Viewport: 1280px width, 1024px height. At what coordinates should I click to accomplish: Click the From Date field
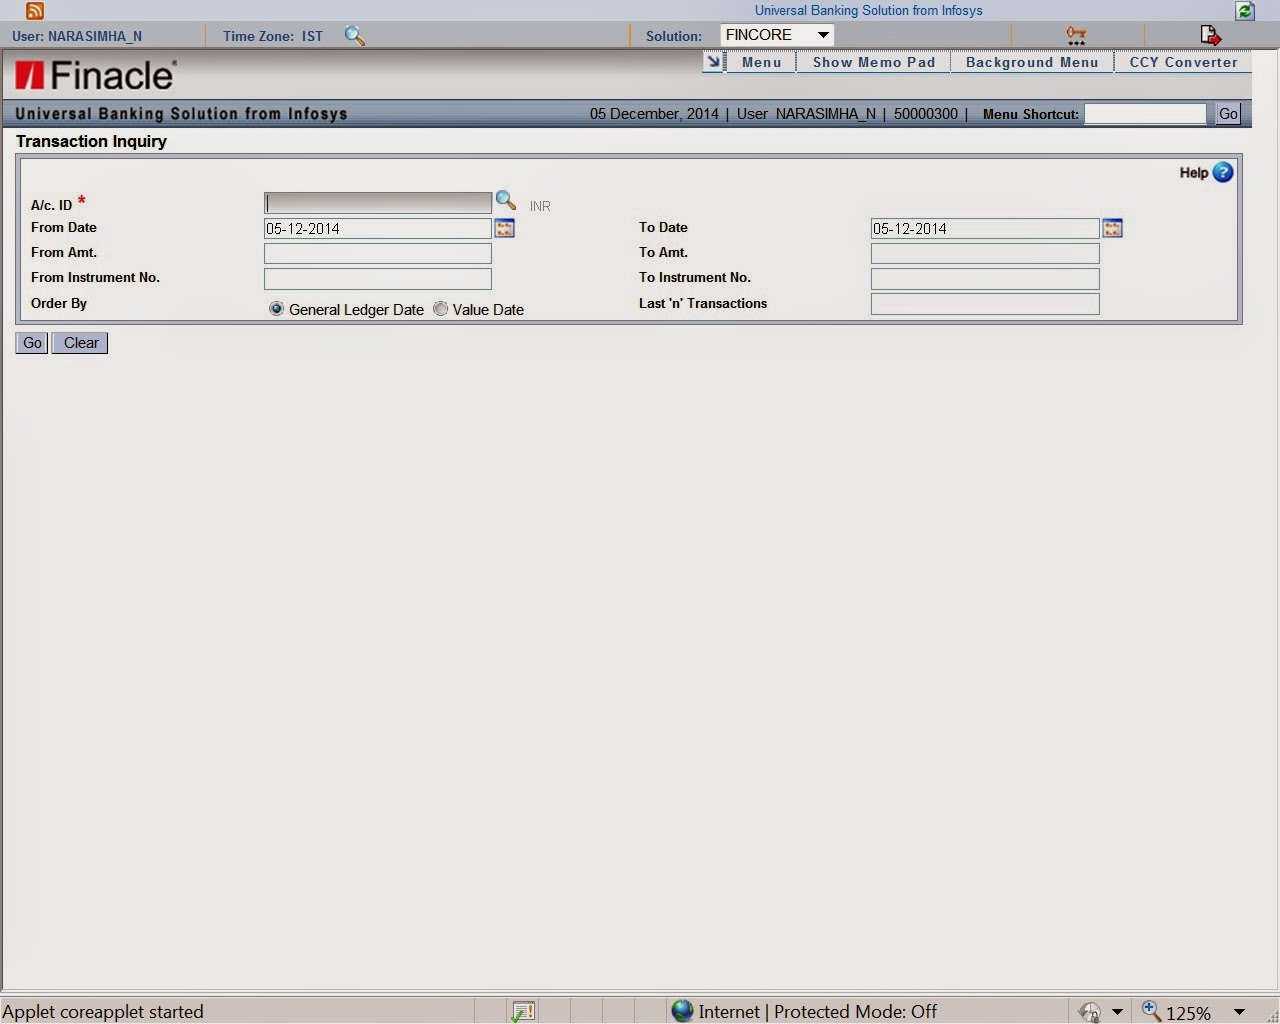[378, 229]
